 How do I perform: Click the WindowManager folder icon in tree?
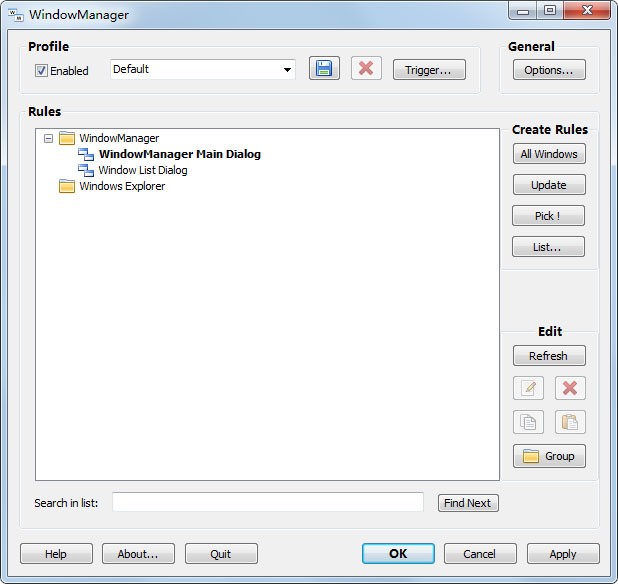[x=67, y=138]
